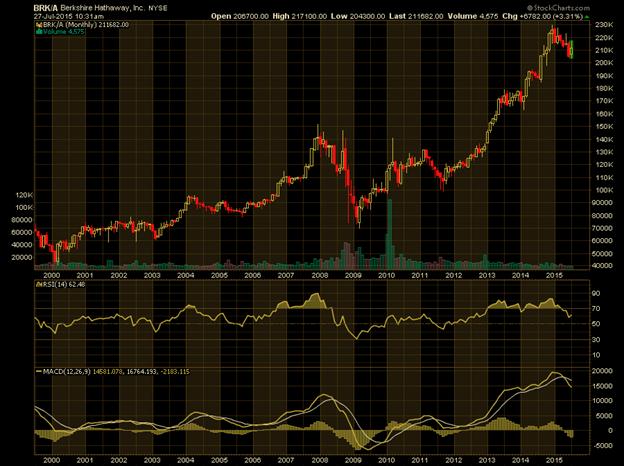
Task: Click the "Chg +6782.00 (+3.31%)" change value
Action: pos(543,16)
